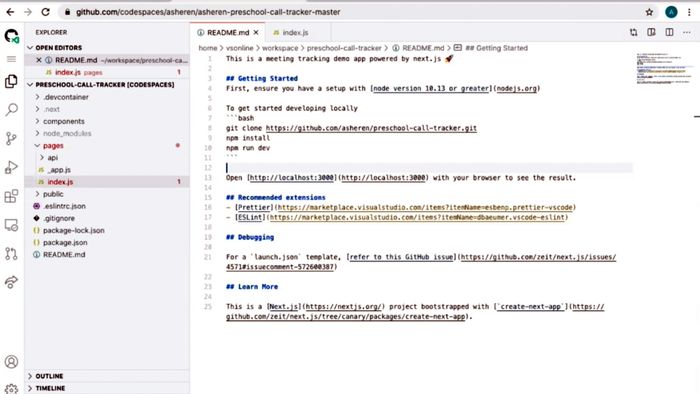The height and width of the screenshot is (394, 700).
Task: Open the Source Control view
Action: (11, 138)
